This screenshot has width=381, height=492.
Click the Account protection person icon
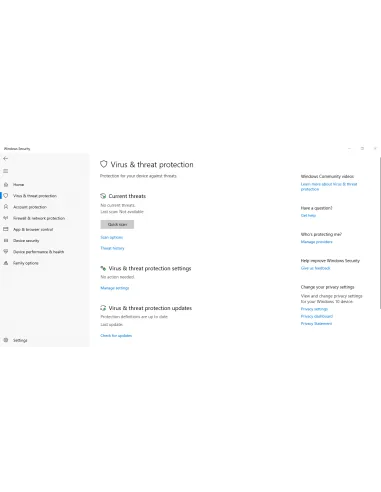6,207
